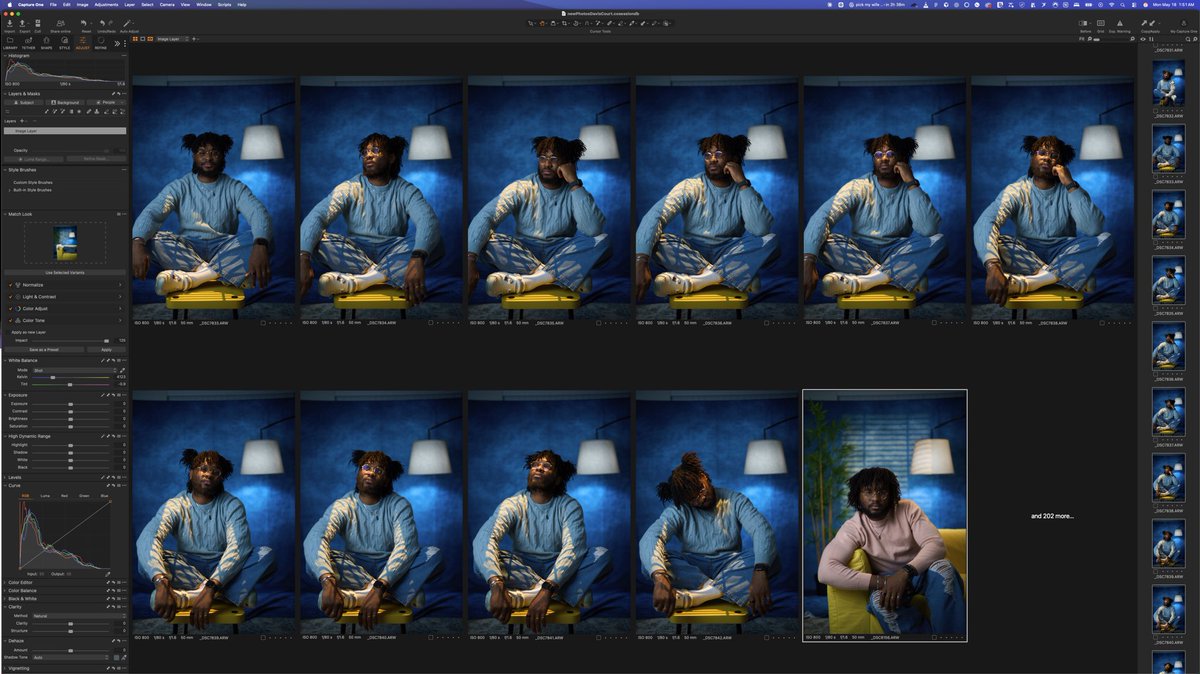This screenshot has height=674, width=1200.
Task: Toggle the Exposure Warning icon
Action: point(1119,23)
